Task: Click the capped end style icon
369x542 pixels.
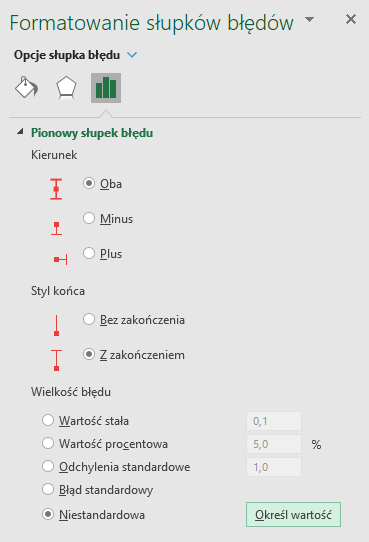Action: pos(56,360)
